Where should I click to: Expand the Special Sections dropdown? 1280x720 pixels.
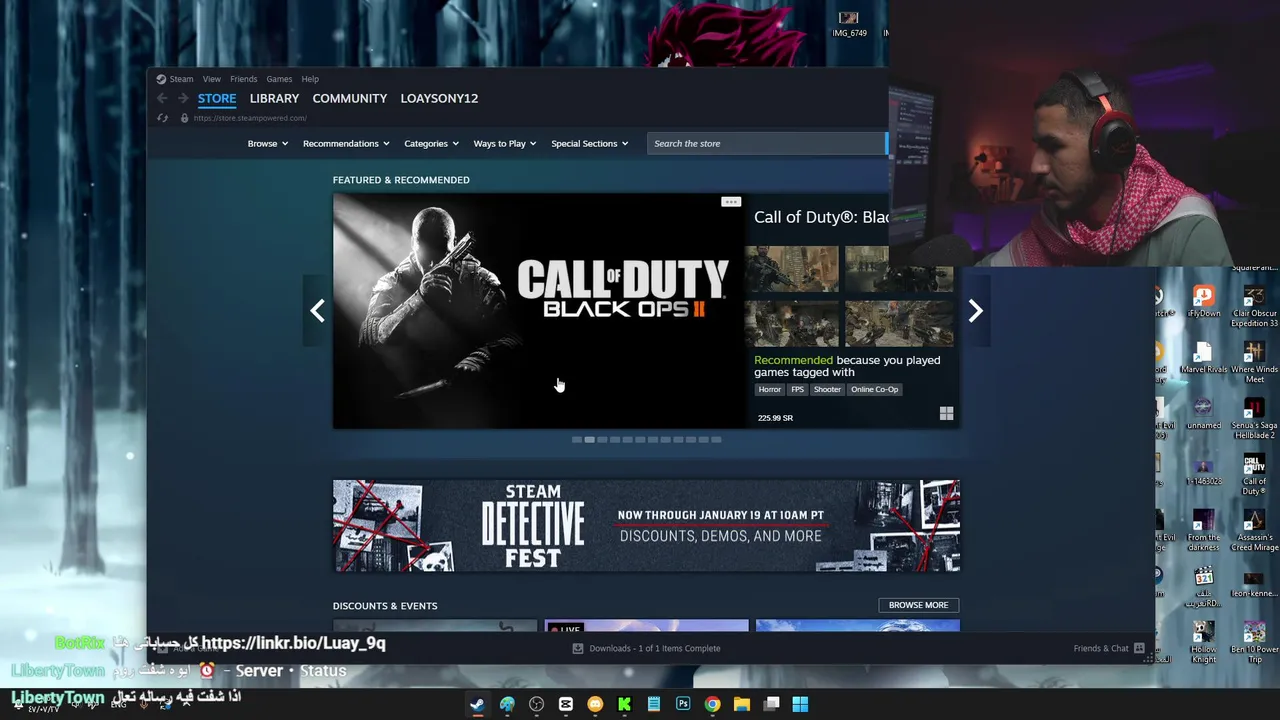pyautogui.click(x=590, y=143)
